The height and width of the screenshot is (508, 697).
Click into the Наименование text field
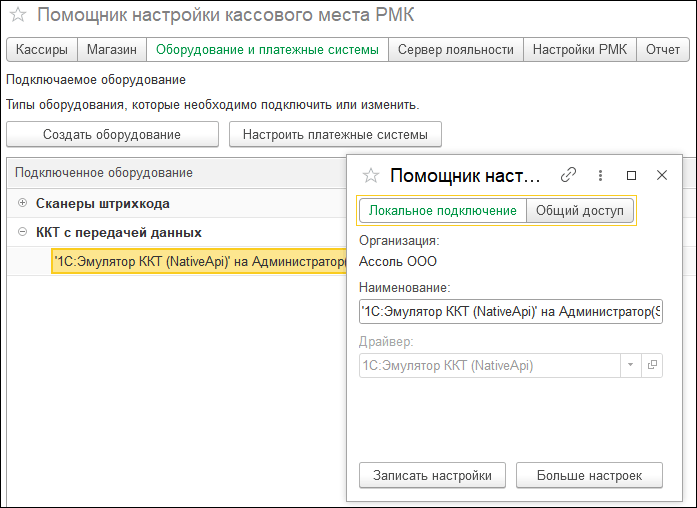click(510, 312)
